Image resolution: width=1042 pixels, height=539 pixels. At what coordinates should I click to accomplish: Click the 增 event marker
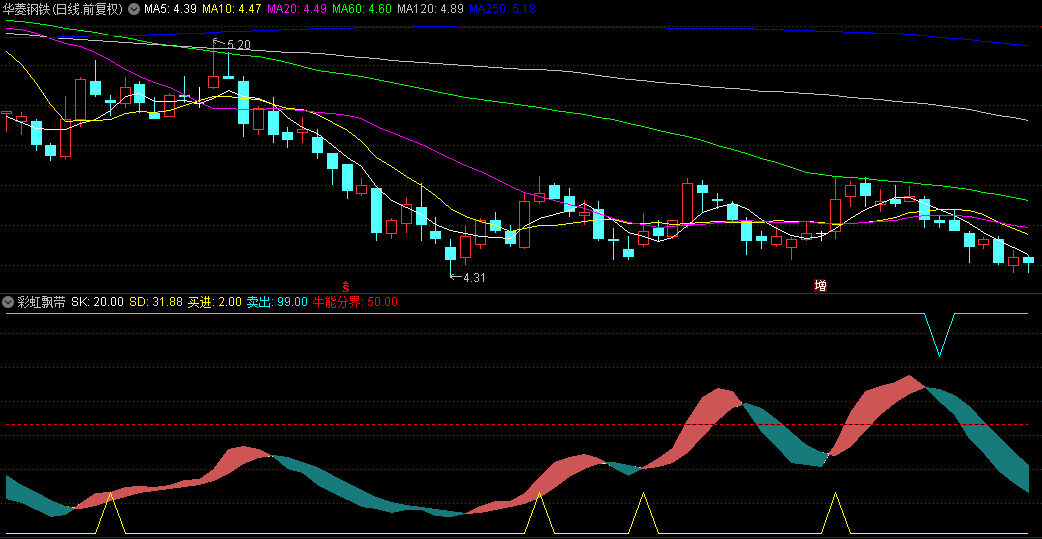(x=821, y=286)
